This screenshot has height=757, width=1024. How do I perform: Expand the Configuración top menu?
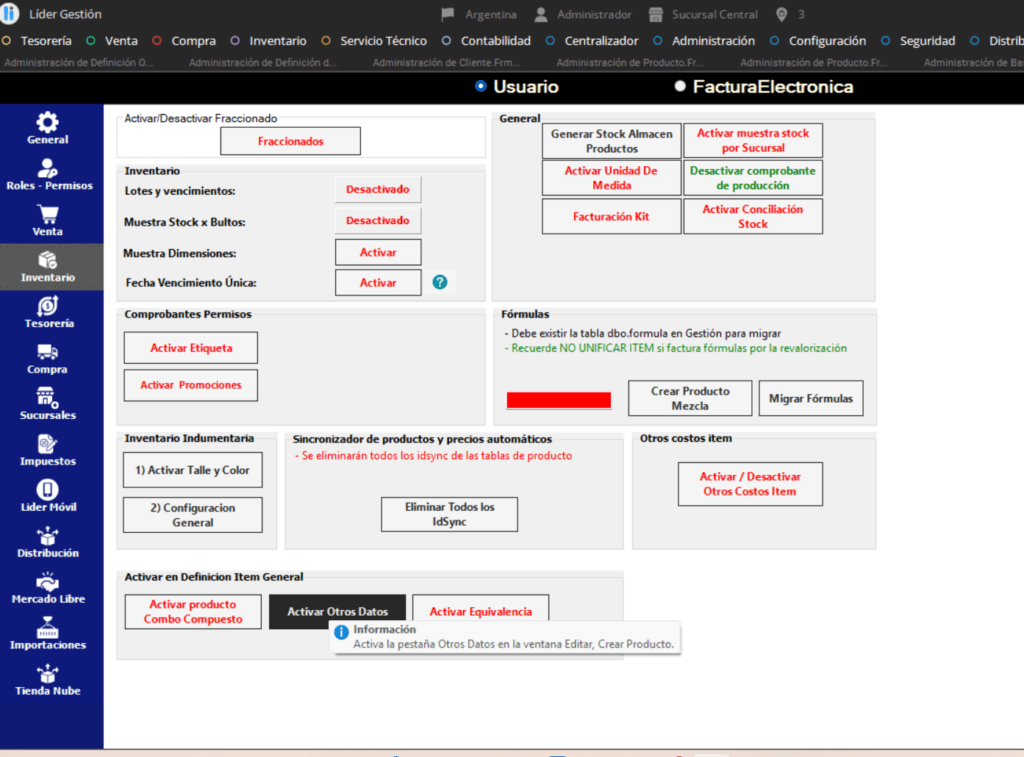827,41
